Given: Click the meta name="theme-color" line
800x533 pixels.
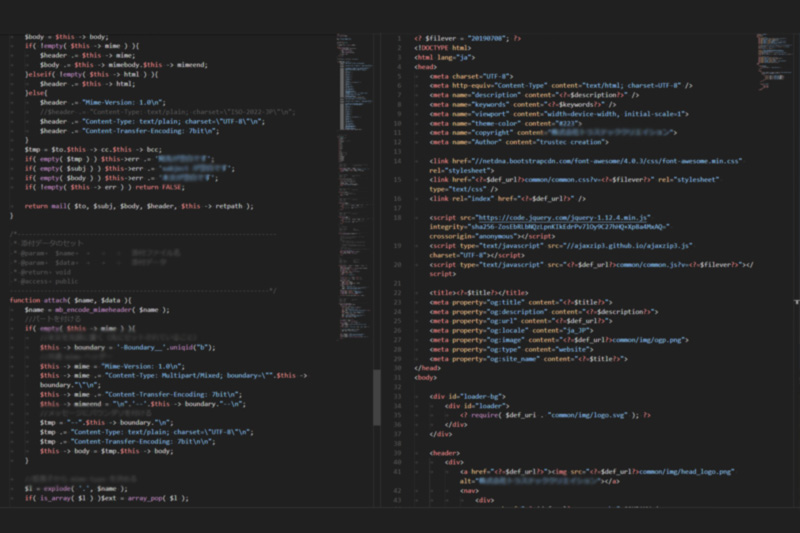Looking at the screenshot, I should point(505,123).
